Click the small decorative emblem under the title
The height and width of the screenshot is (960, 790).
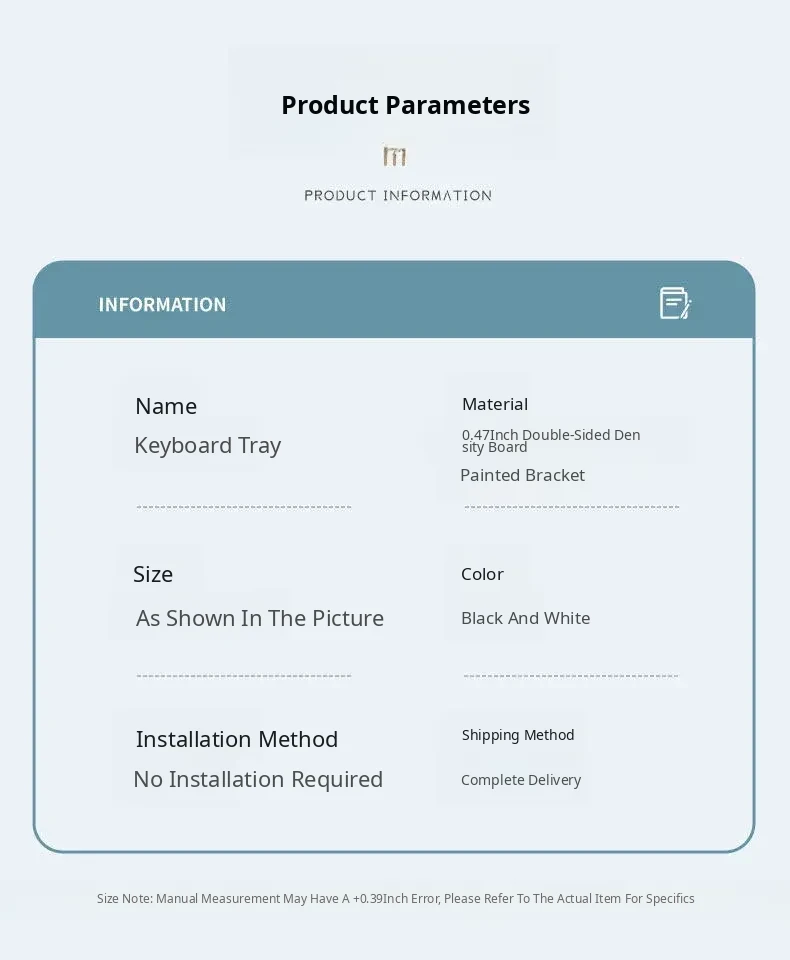pyautogui.click(x=395, y=156)
